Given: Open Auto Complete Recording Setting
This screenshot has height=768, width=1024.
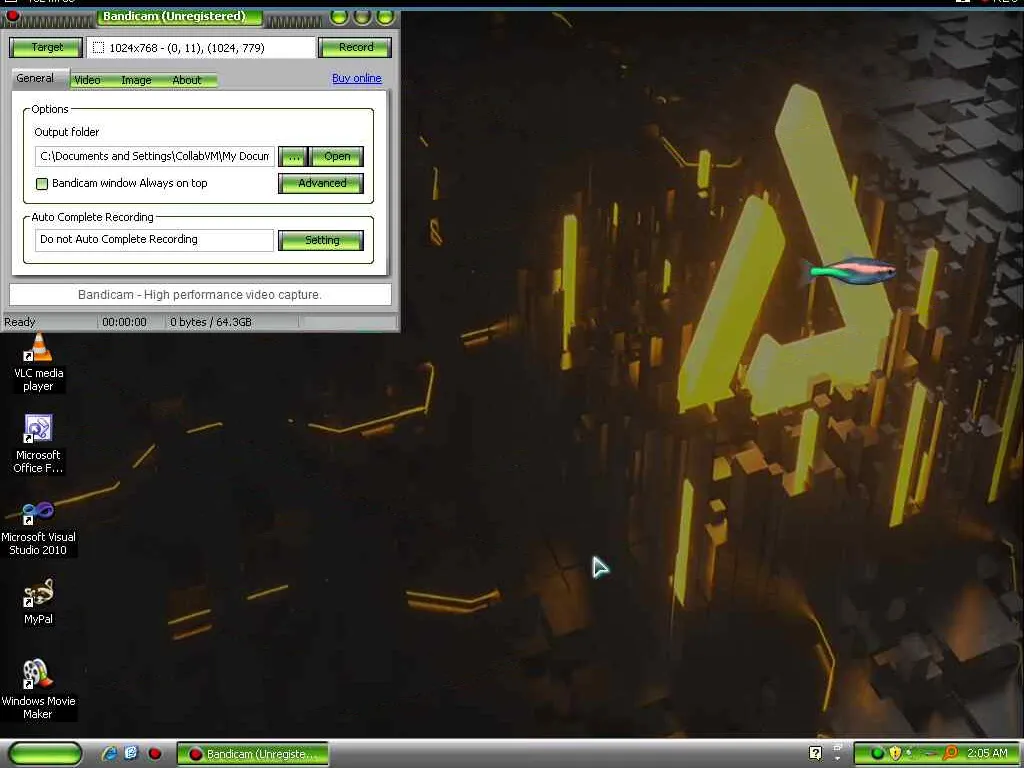Looking at the screenshot, I should (x=322, y=240).
